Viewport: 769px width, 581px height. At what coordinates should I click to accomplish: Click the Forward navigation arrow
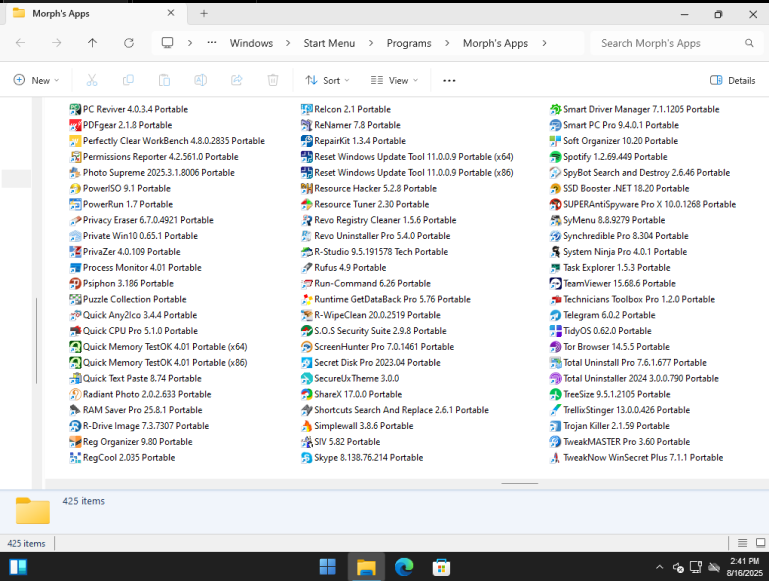(56, 43)
